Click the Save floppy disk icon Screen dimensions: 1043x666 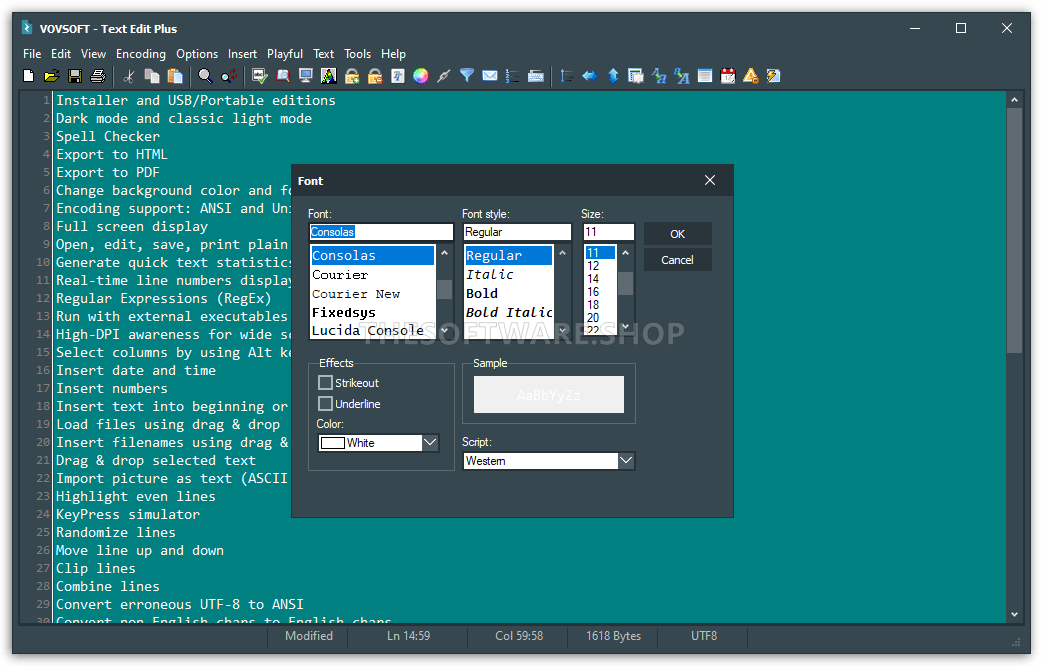point(75,76)
